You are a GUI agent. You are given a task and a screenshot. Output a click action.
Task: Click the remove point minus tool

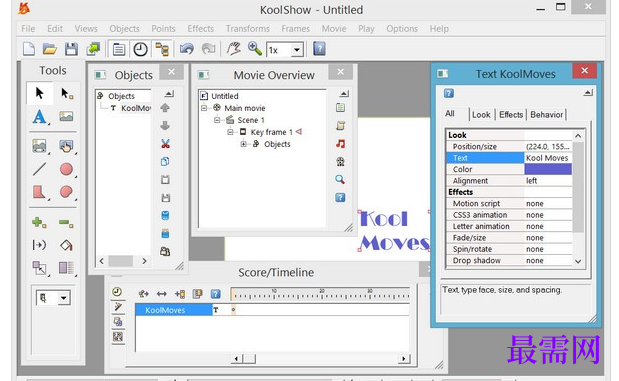pyautogui.click(x=66, y=223)
